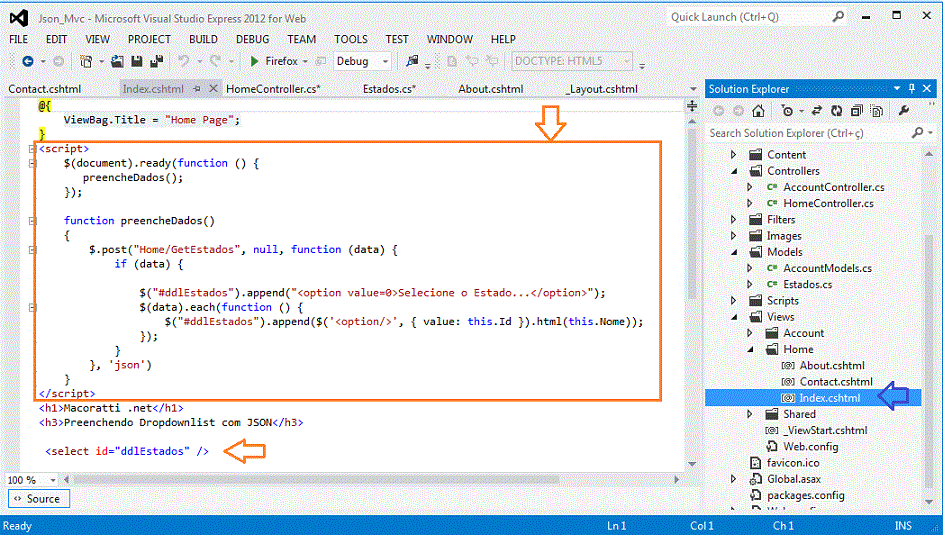This screenshot has width=943, height=535.
Task: Select Estados.cs in the Models folder
Action: (807, 284)
